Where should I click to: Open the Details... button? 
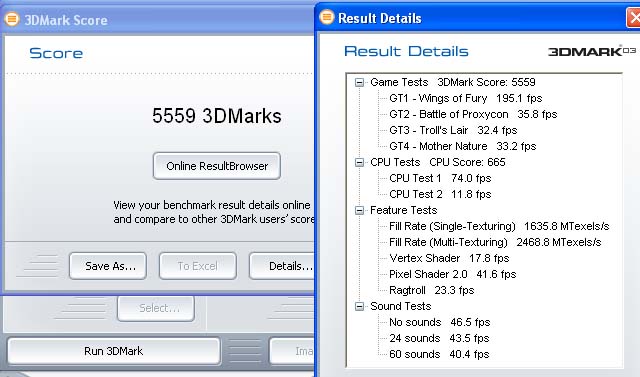point(282,266)
